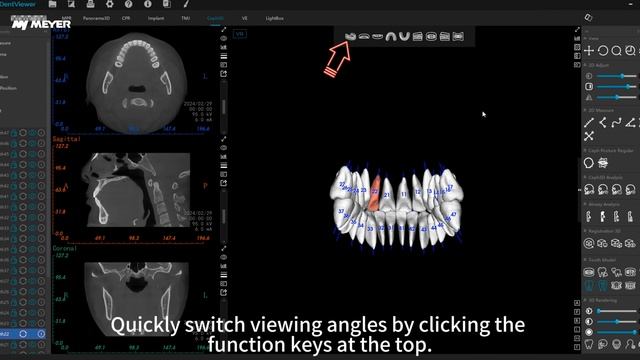Switch to the LightBox tab
640x360 pixels.
(274, 18)
